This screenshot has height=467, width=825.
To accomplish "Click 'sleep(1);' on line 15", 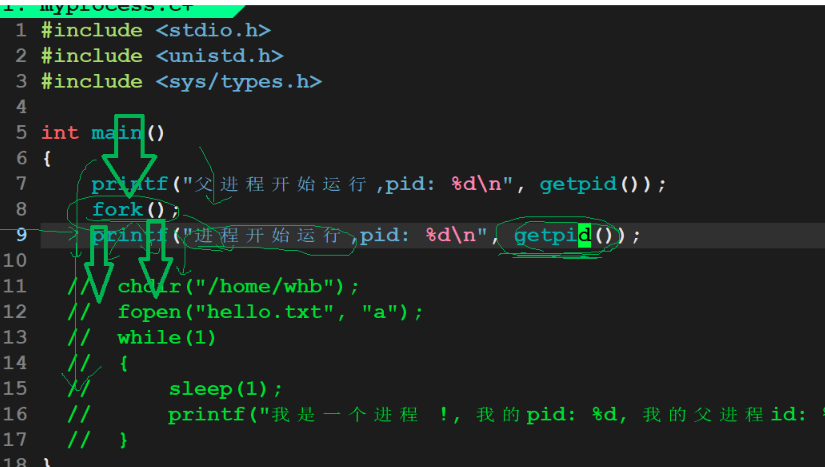I will point(225,389).
